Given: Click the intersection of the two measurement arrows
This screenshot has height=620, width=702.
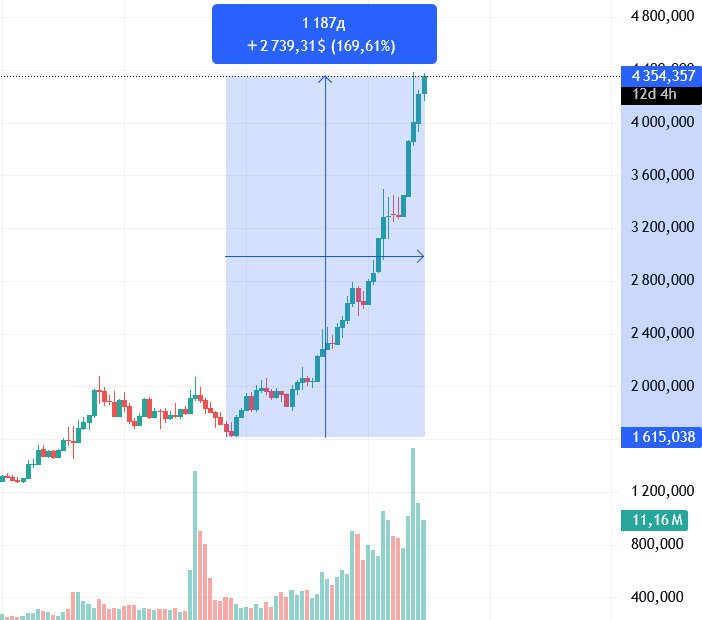Looking at the screenshot, I should pyautogui.click(x=325, y=257).
